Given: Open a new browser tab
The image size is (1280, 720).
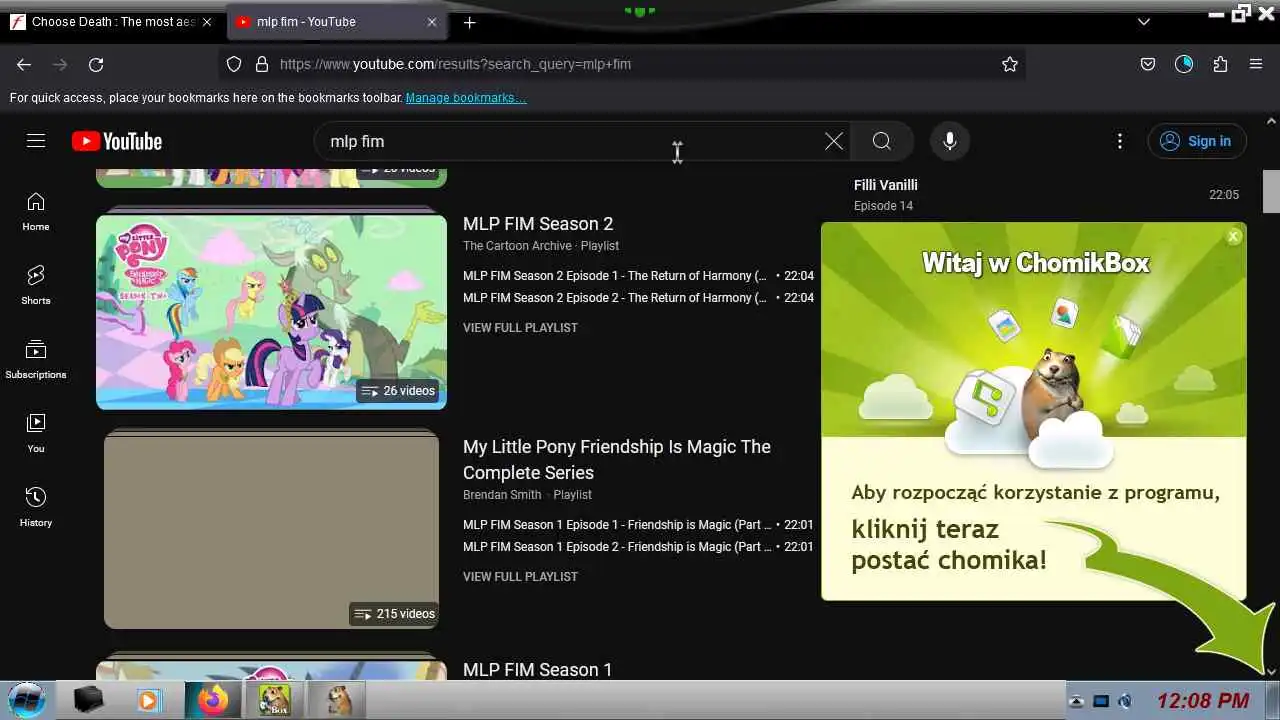Looking at the screenshot, I should 469,22.
